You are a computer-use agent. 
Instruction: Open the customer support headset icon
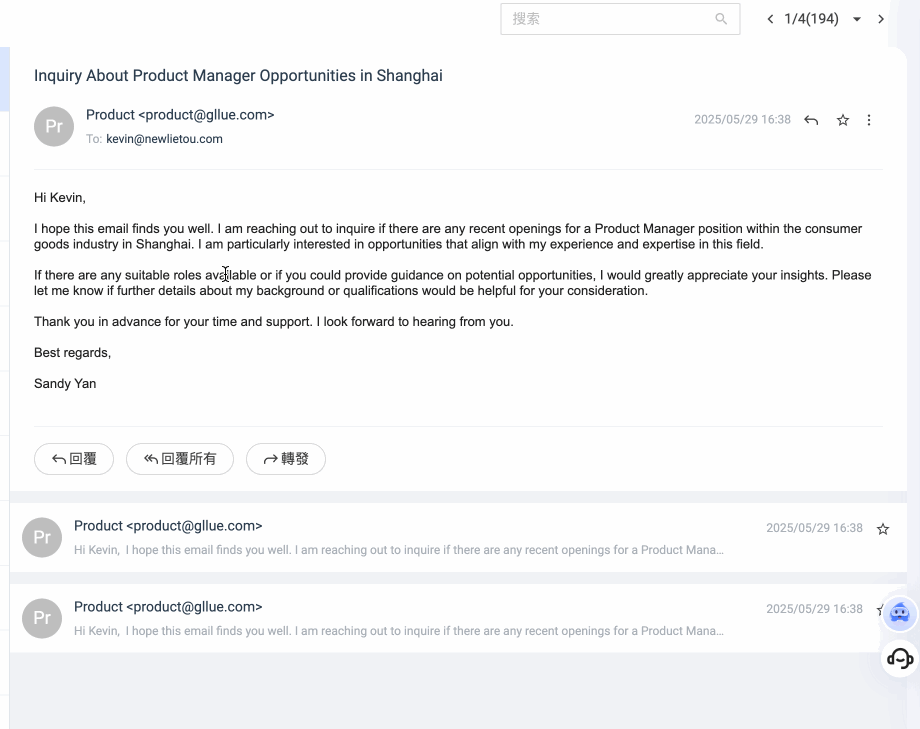[899, 659]
